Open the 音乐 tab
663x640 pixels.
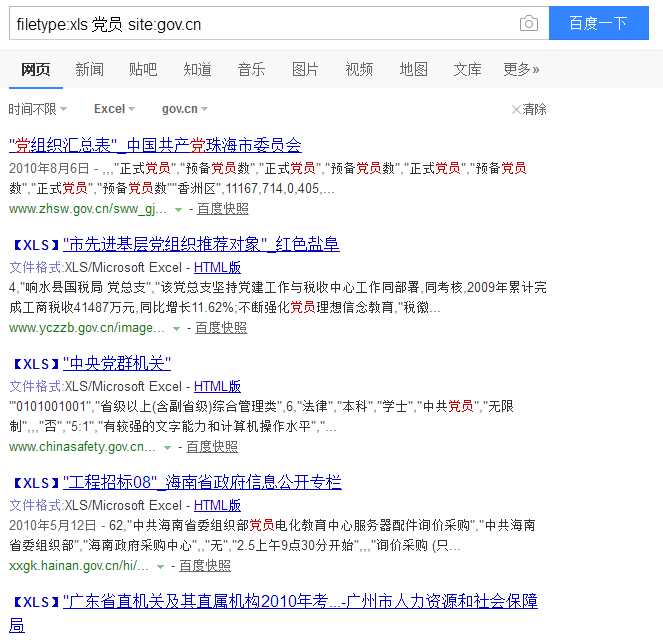[x=251, y=69]
